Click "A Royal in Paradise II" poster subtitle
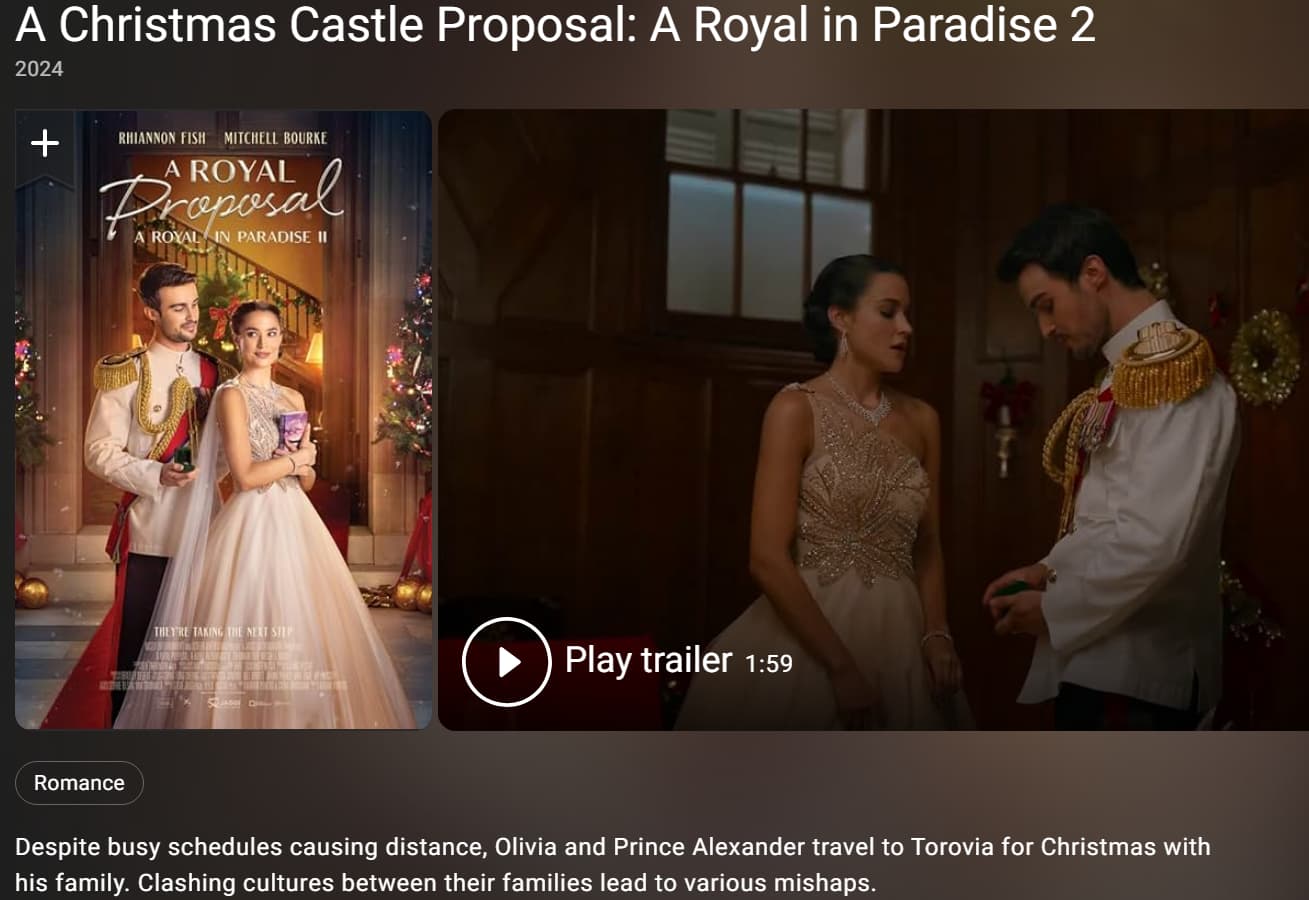 click(223, 237)
